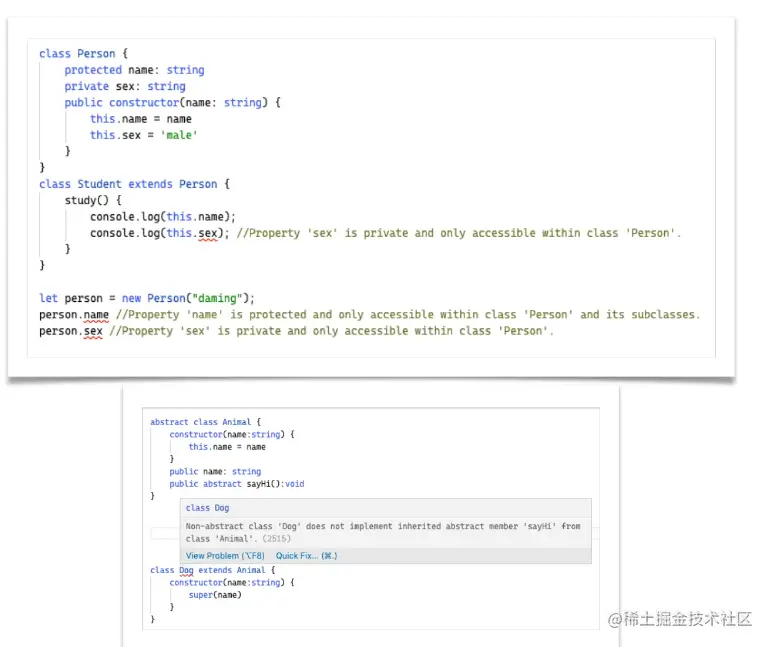The width and height of the screenshot is (771, 647).
Task: Click the underlined 'name' in person.name
Action: [x=96, y=315]
